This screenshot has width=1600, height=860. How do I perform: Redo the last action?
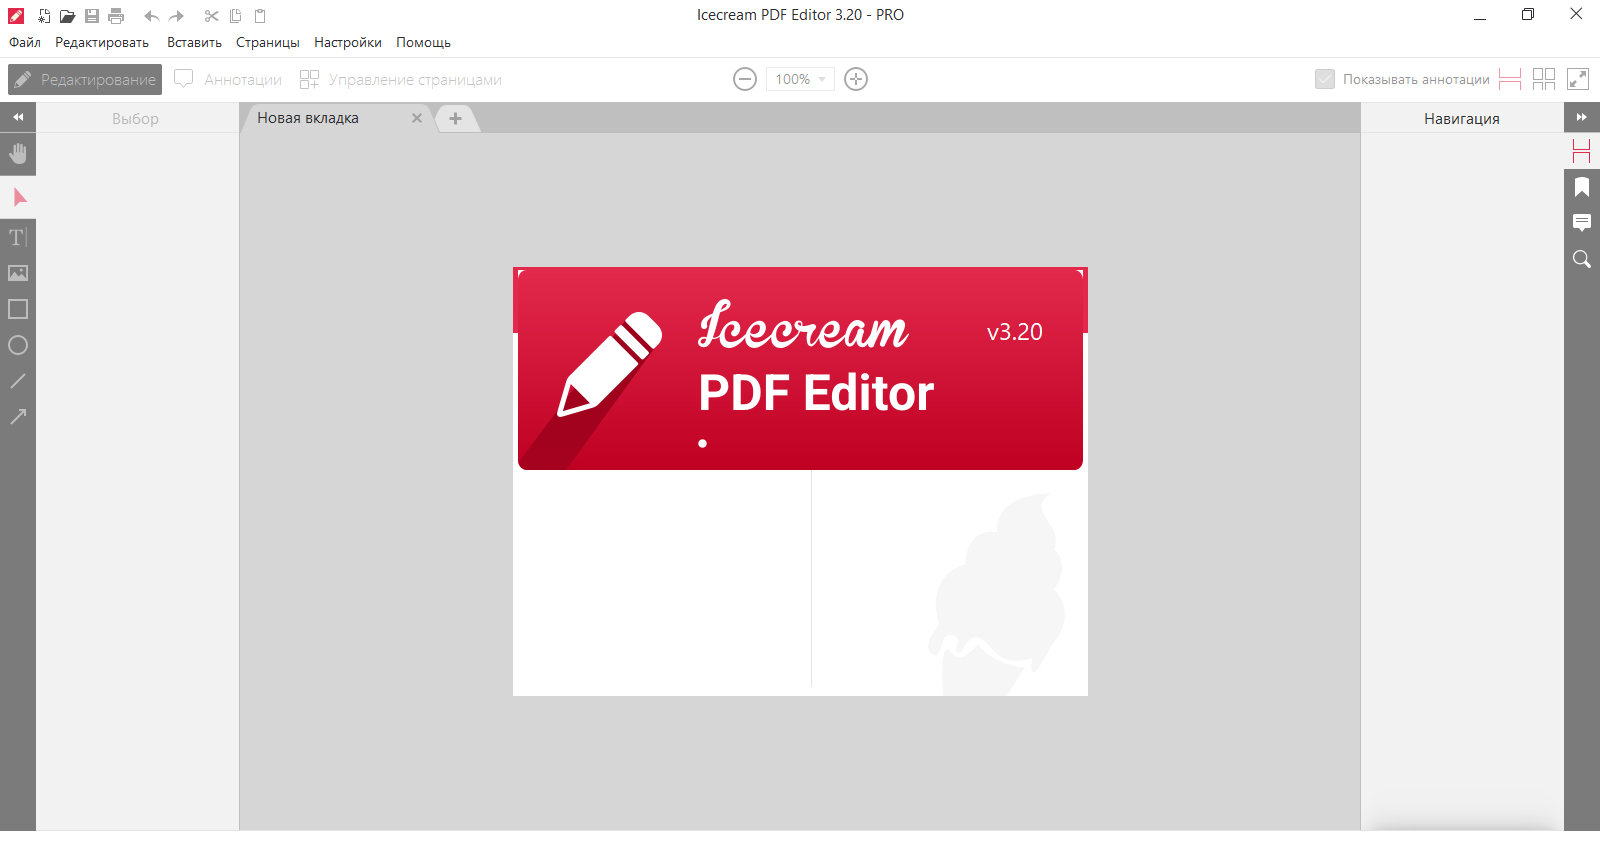177,16
